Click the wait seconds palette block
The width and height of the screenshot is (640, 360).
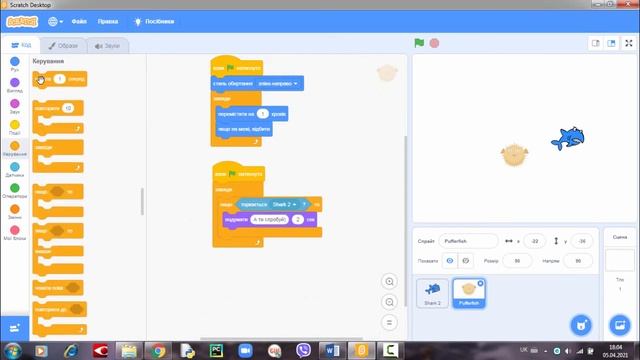(60, 79)
